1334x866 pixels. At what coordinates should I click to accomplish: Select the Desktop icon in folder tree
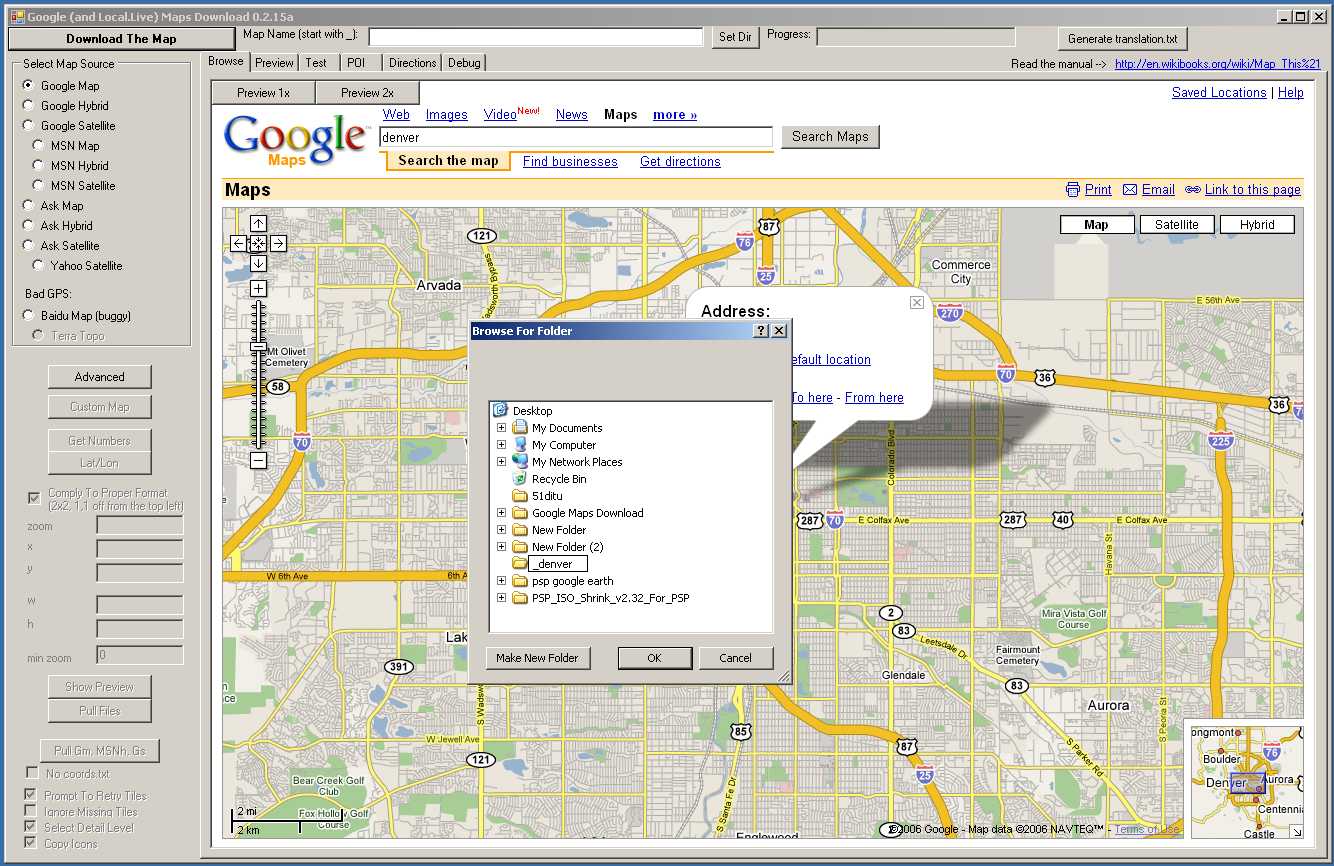[x=500, y=410]
